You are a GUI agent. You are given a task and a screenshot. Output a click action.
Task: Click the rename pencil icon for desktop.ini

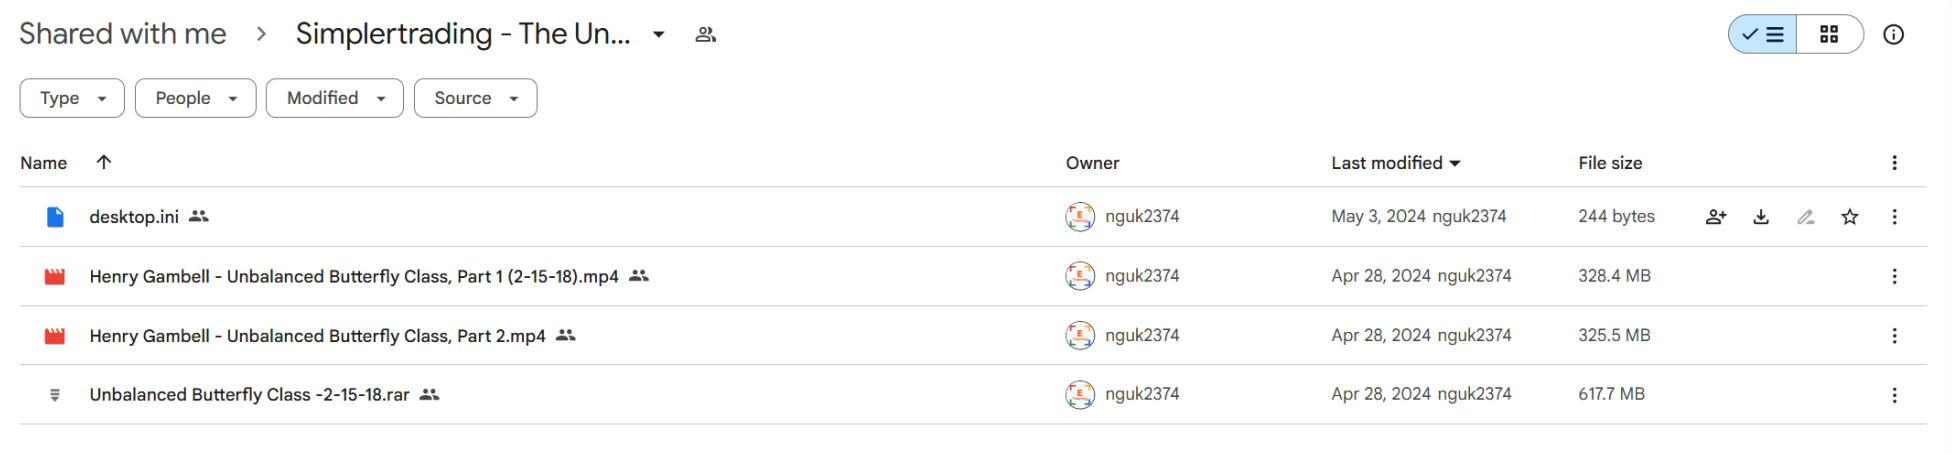coord(1806,217)
